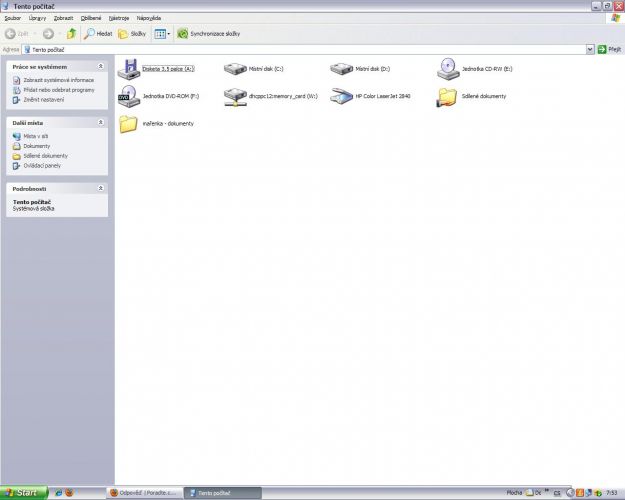
Task: Click Synchronizace složky toolbar button
Action: click(209, 34)
